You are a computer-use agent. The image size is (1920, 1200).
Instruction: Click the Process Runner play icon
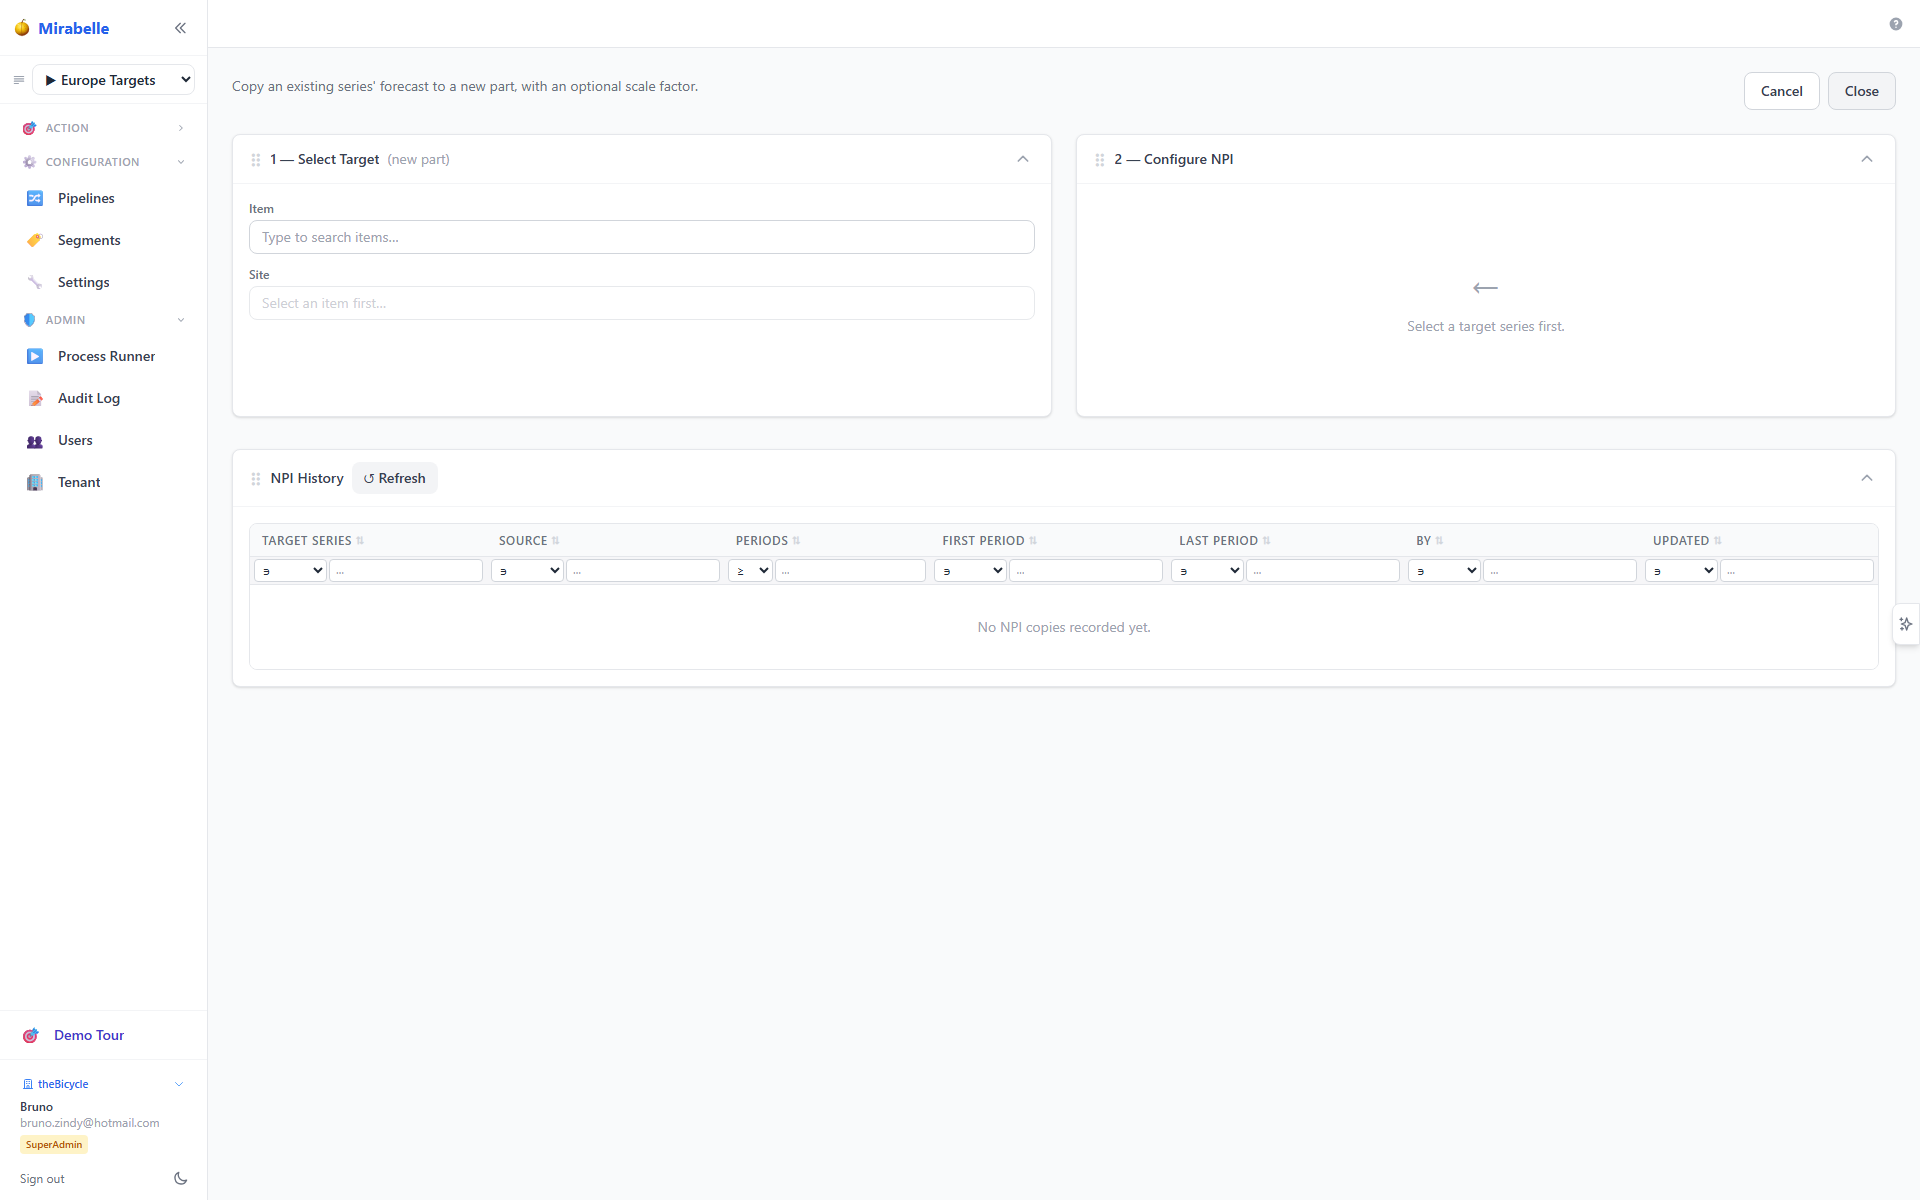point(35,356)
